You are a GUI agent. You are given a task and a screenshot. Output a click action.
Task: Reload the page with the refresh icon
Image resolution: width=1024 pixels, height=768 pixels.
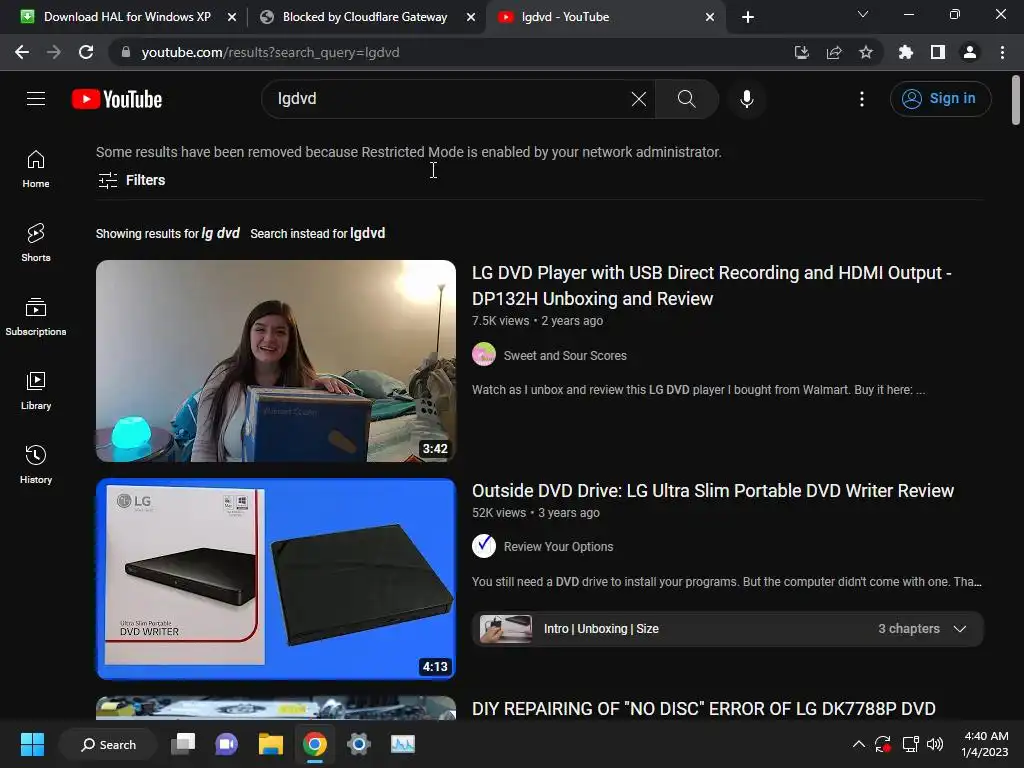[x=86, y=52]
